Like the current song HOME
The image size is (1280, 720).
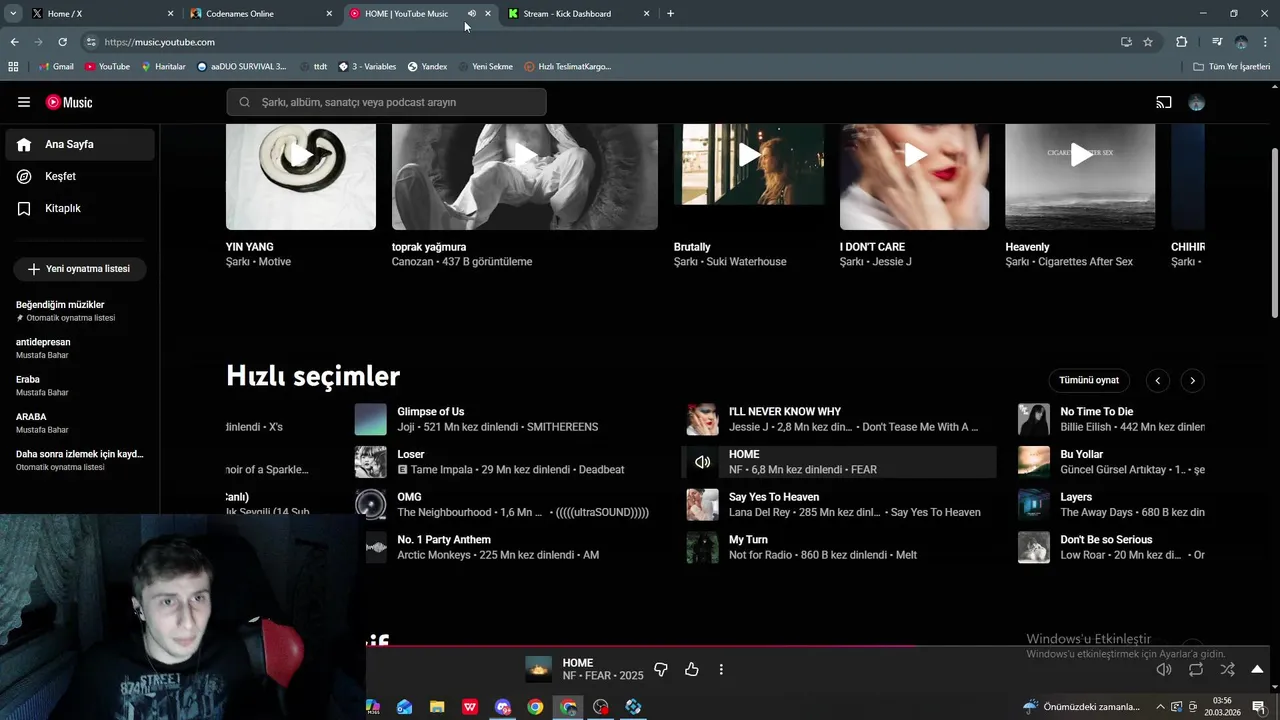(x=691, y=669)
